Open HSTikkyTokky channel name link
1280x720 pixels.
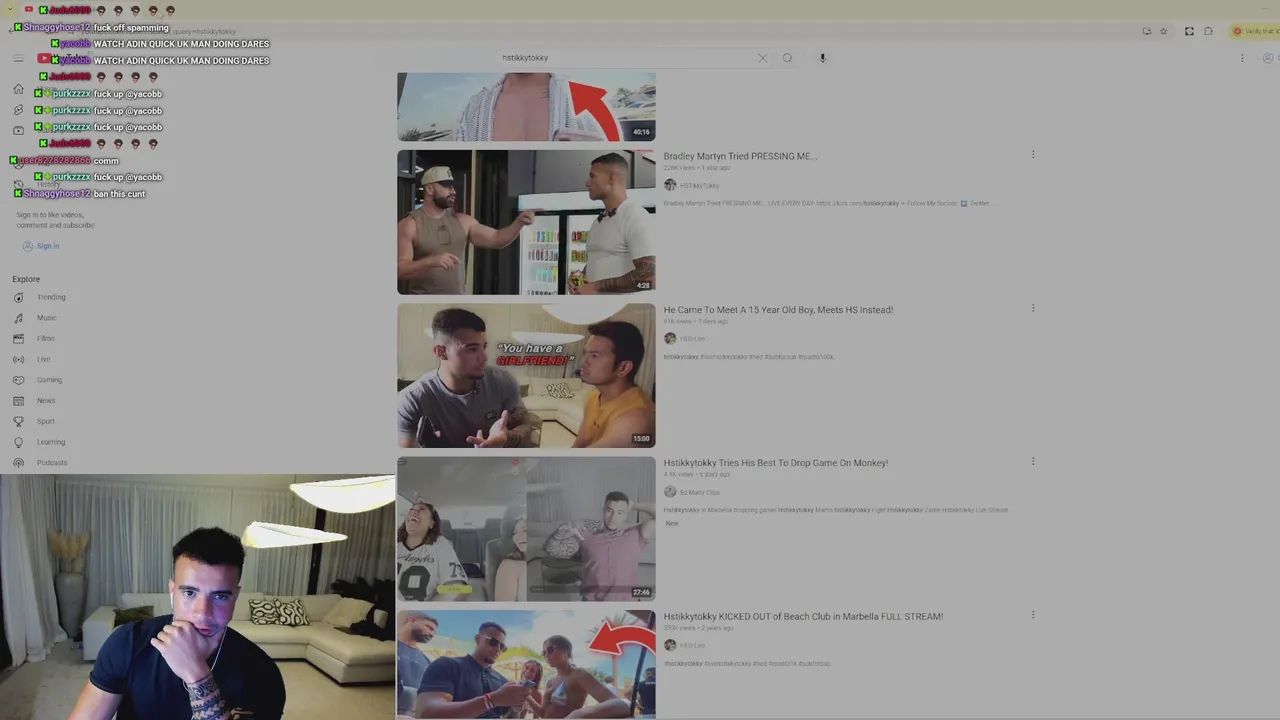(x=699, y=186)
